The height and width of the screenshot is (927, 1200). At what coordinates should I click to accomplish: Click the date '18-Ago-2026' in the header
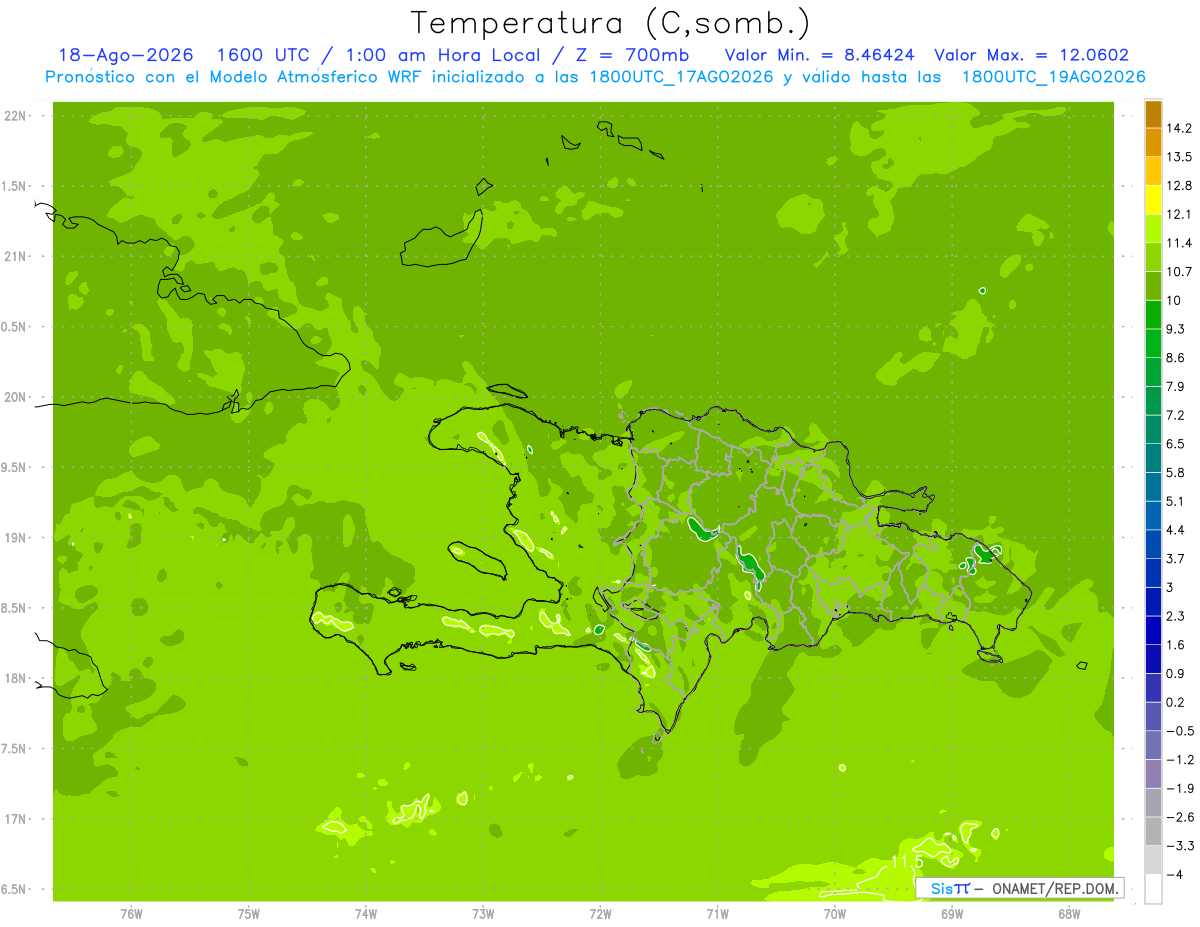125,55
